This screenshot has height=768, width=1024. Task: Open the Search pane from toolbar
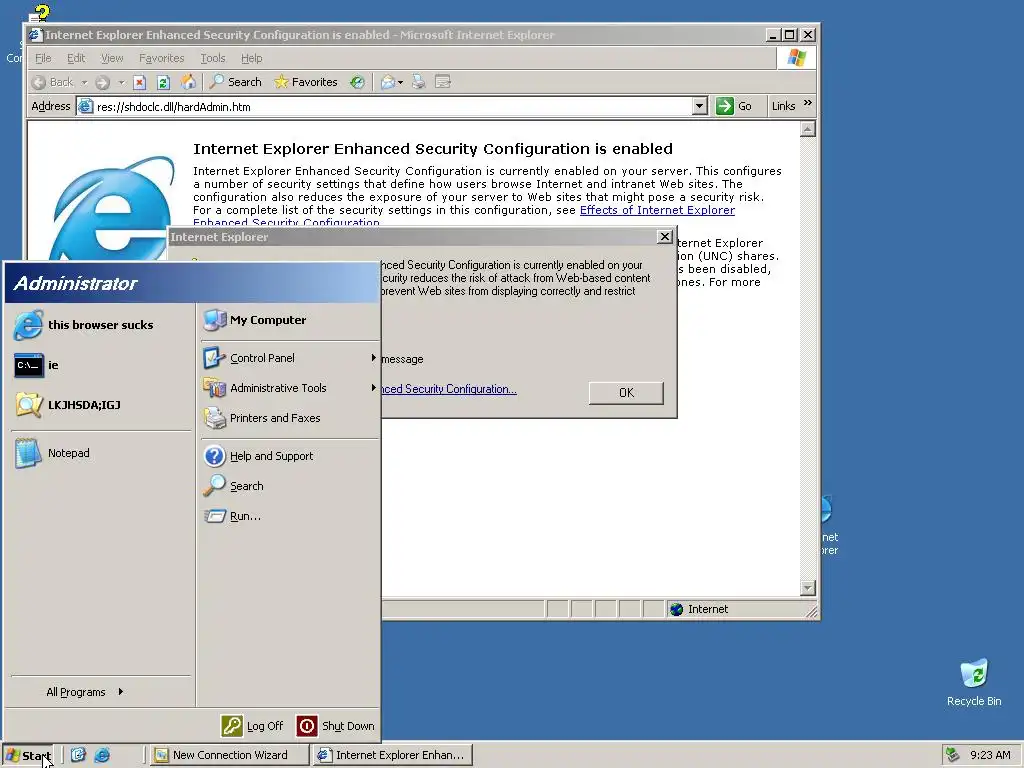click(236, 82)
